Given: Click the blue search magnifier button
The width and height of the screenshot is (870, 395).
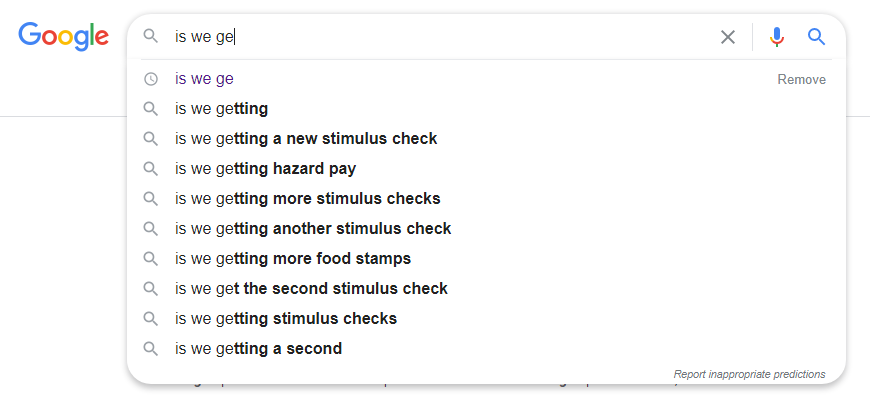Looking at the screenshot, I should (x=816, y=37).
